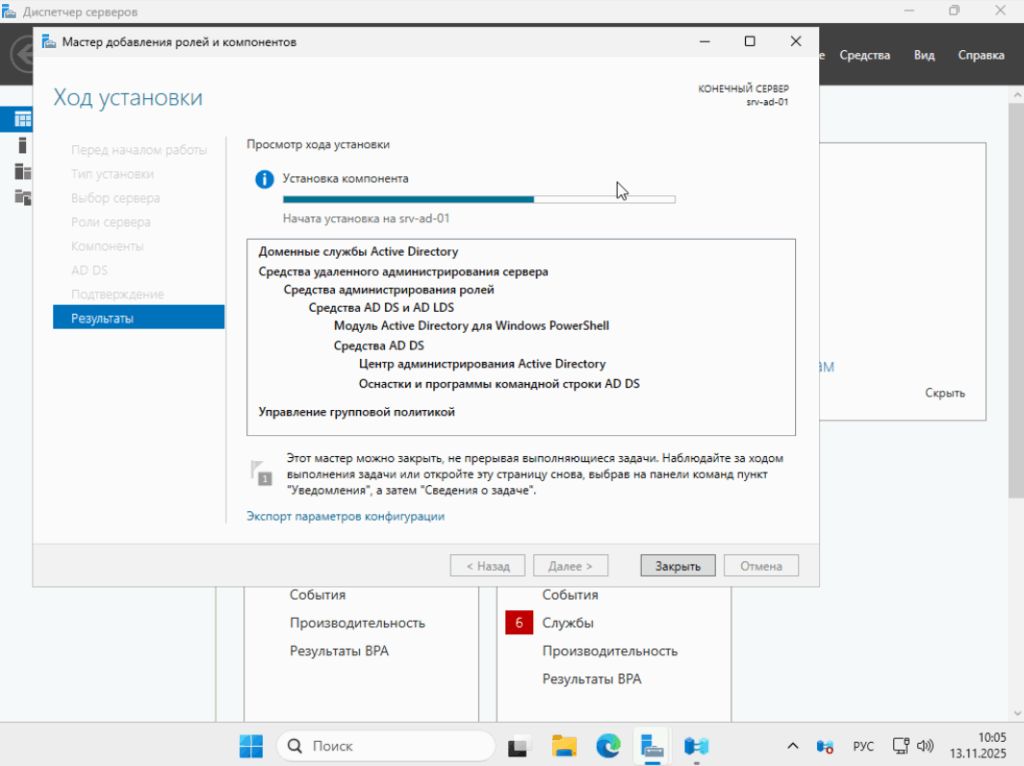Screen dimensions: 1024x766
Task: Click the tray icon left of РУС
Action: (x=825, y=746)
